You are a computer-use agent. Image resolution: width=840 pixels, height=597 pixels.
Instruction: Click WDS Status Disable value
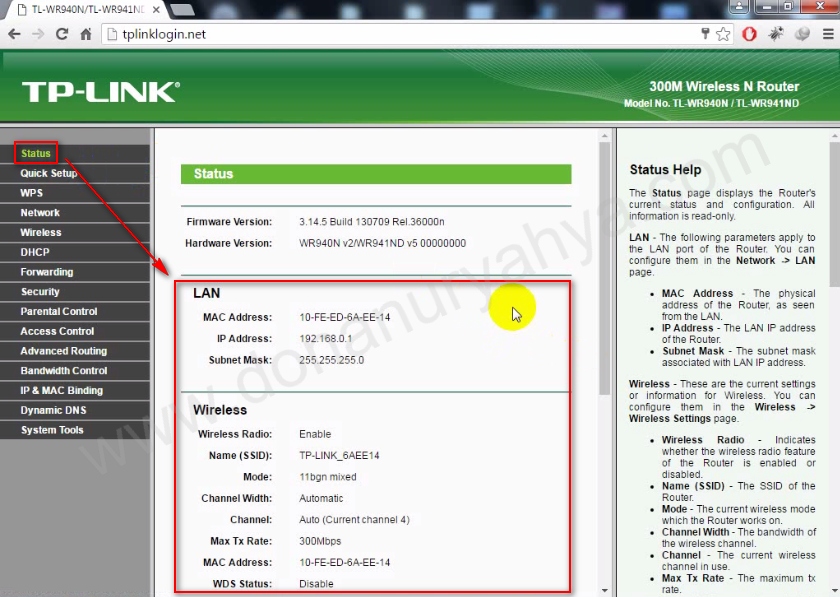pos(316,584)
